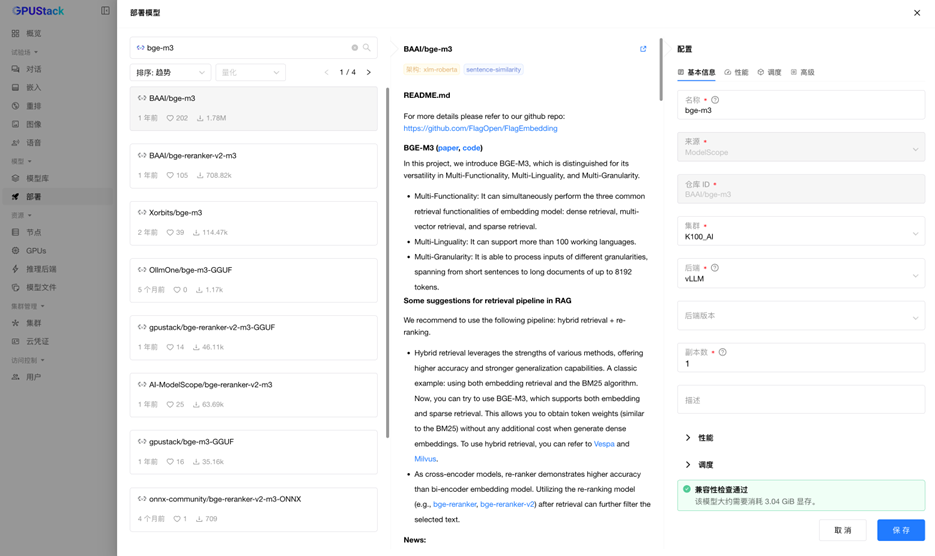This screenshot has width=935, height=556.
Task: Open 语音 audio icon in sidebar
Action: coord(16,143)
